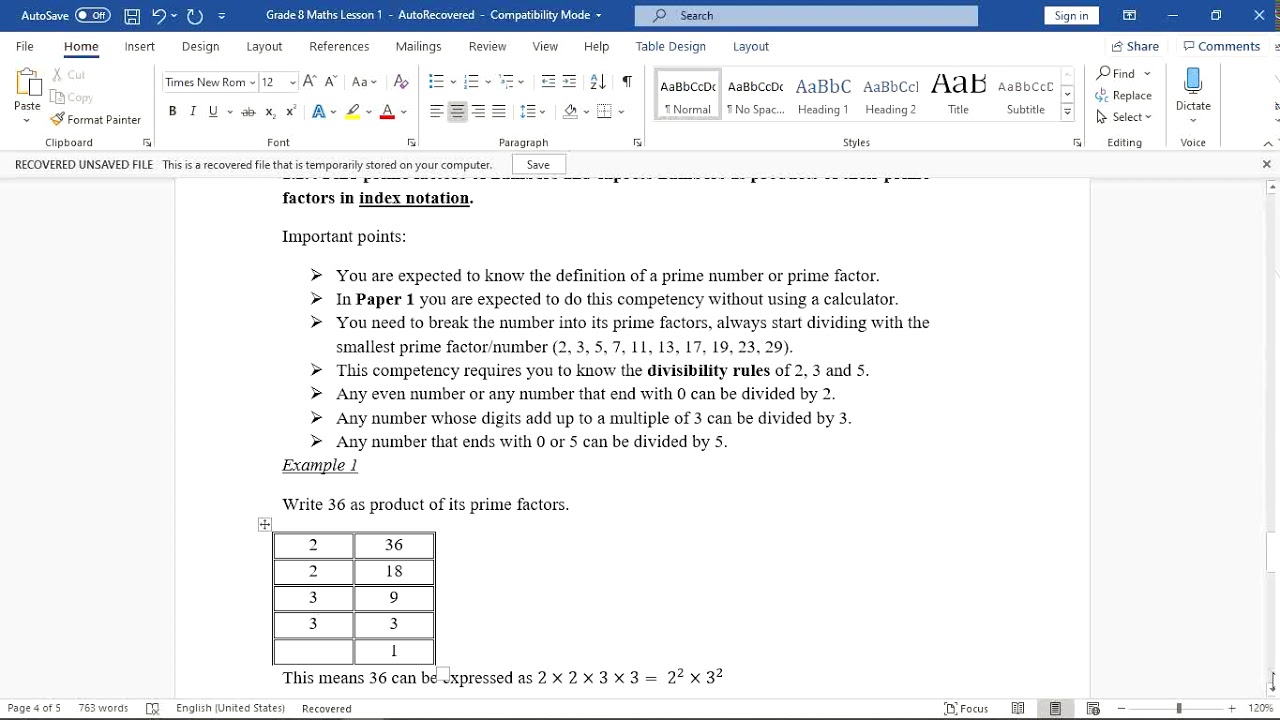Open the Mailings tab

click(x=418, y=46)
